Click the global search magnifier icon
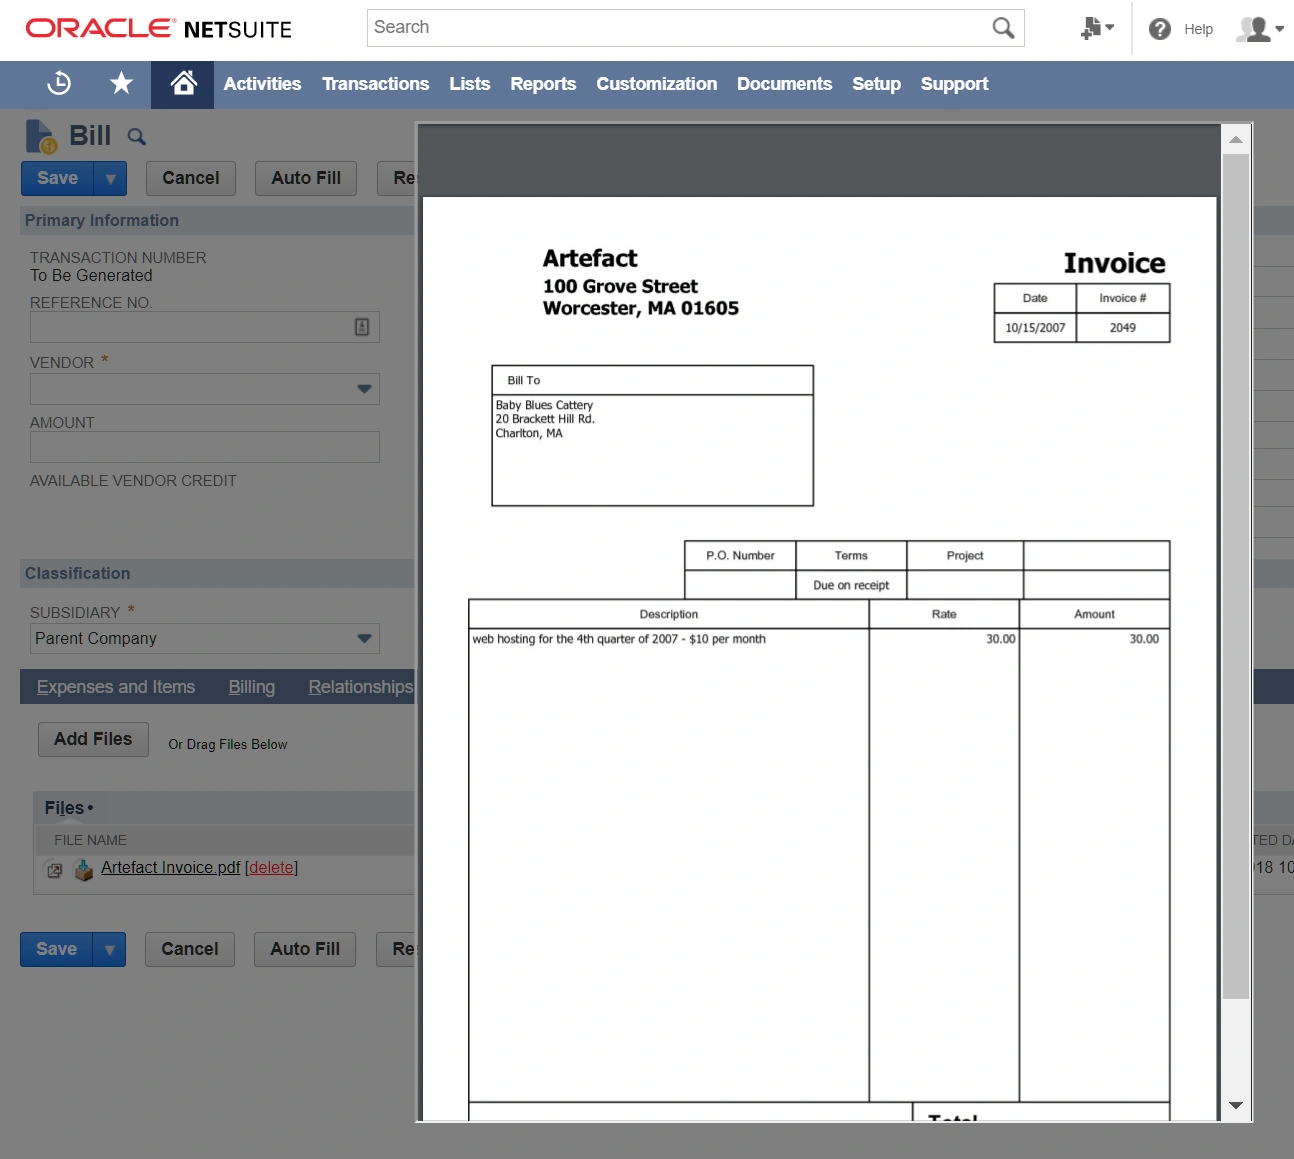The height and width of the screenshot is (1159, 1294). click(1003, 28)
